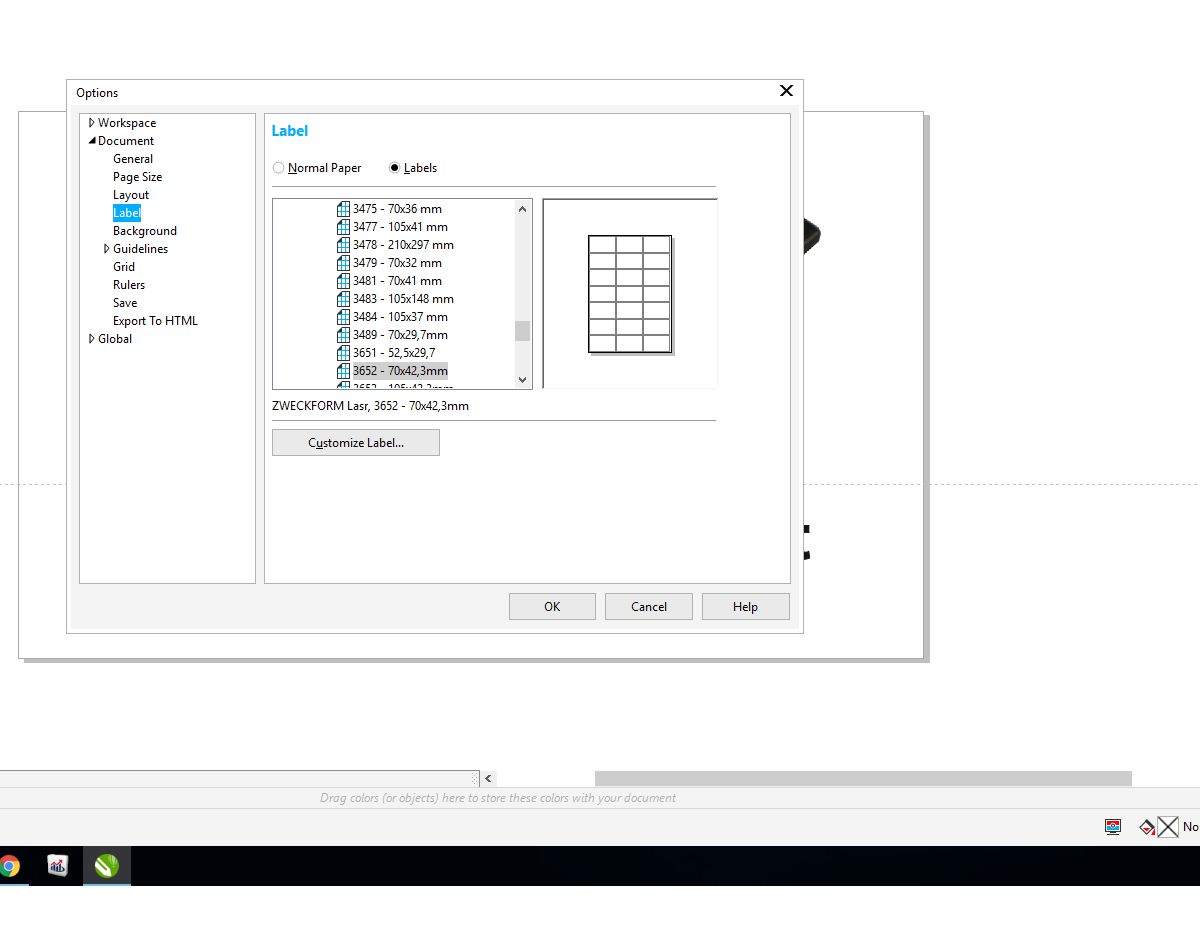Click the no fill color swatch
This screenshot has height=947, width=1200.
pyautogui.click(x=1168, y=827)
